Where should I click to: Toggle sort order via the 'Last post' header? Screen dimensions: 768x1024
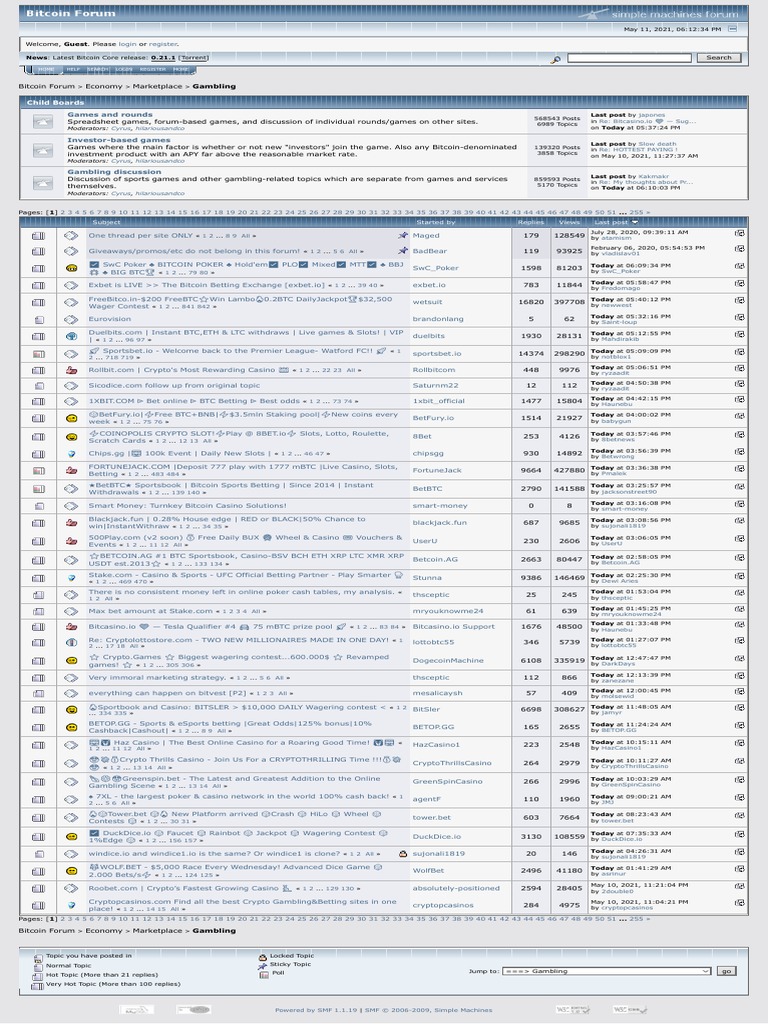point(616,222)
